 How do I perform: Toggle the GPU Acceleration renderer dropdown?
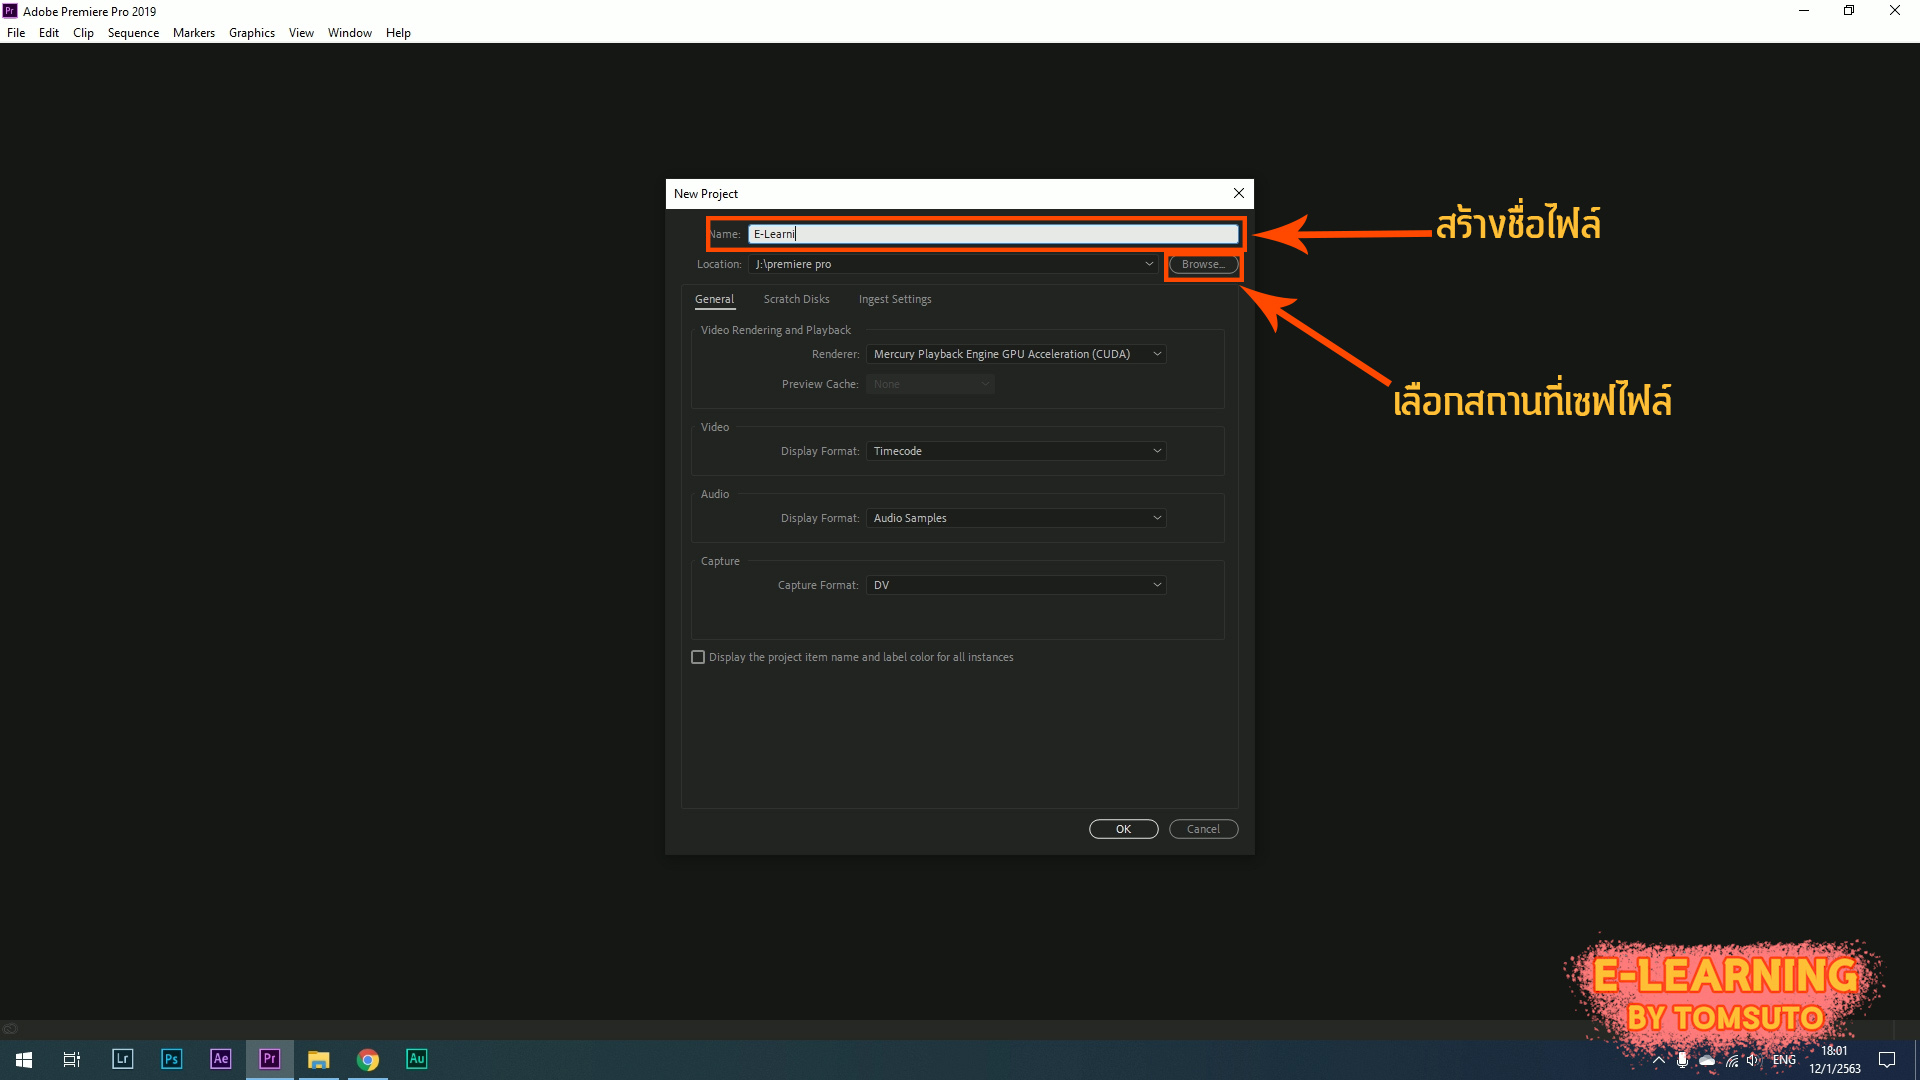click(x=1015, y=353)
